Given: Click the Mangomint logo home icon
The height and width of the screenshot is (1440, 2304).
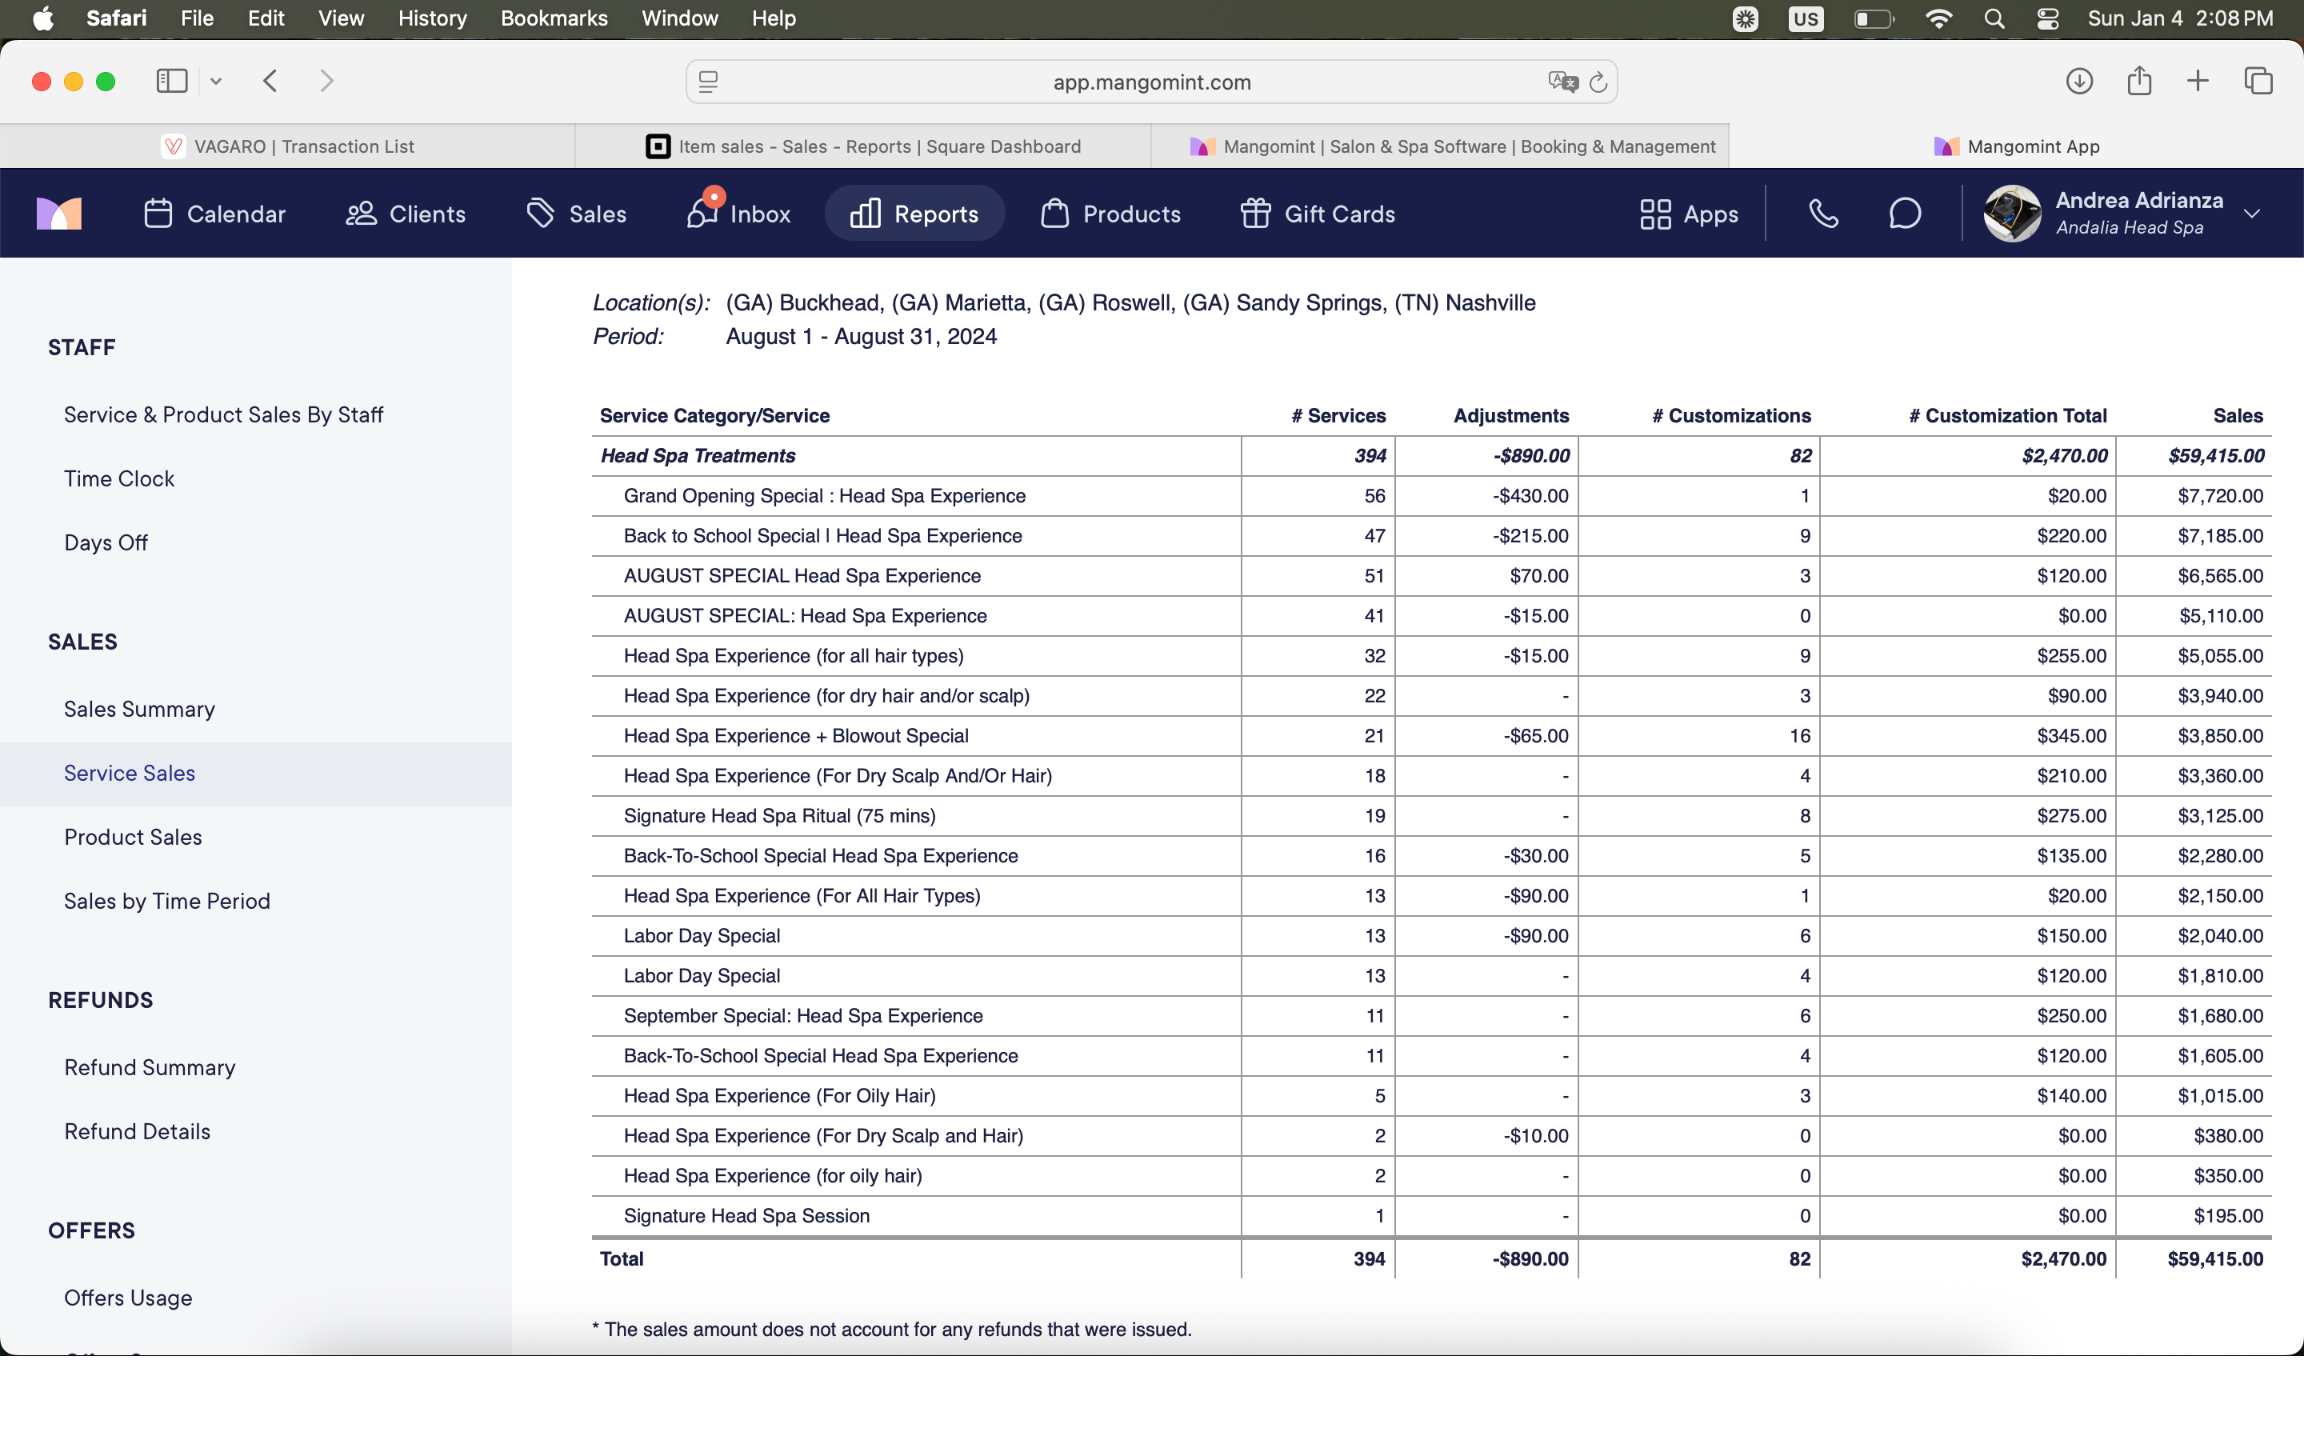Looking at the screenshot, I should click(x=59, y=213).
